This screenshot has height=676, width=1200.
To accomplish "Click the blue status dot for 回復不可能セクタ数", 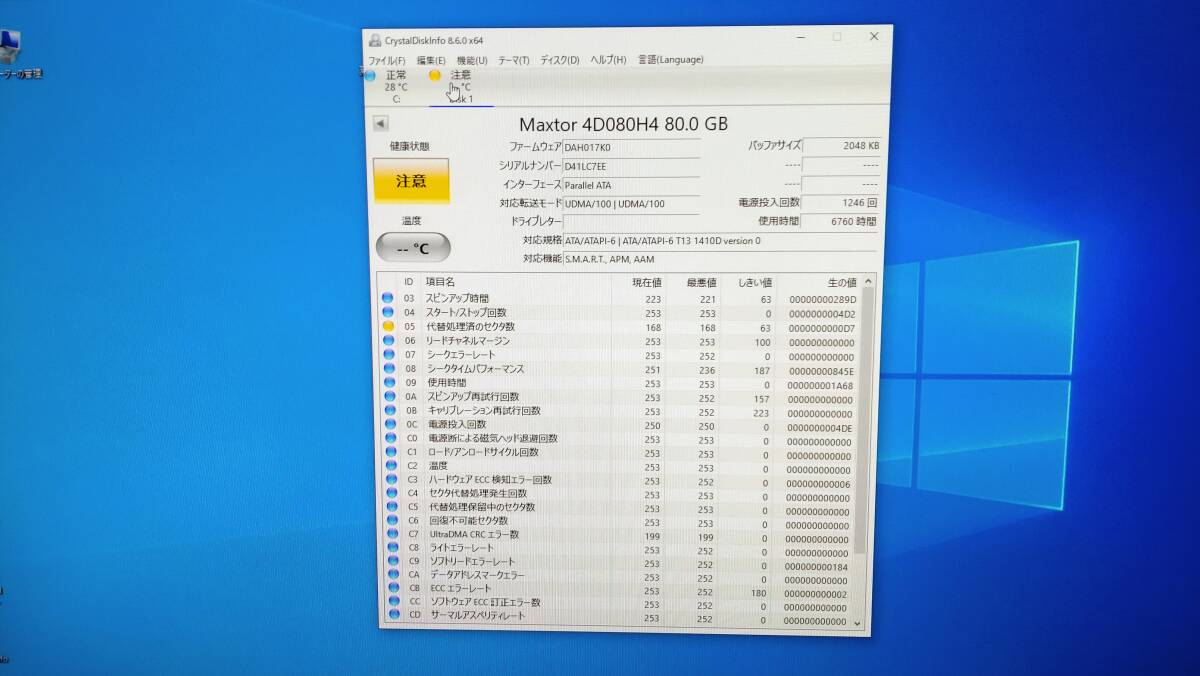I will 390,521.
